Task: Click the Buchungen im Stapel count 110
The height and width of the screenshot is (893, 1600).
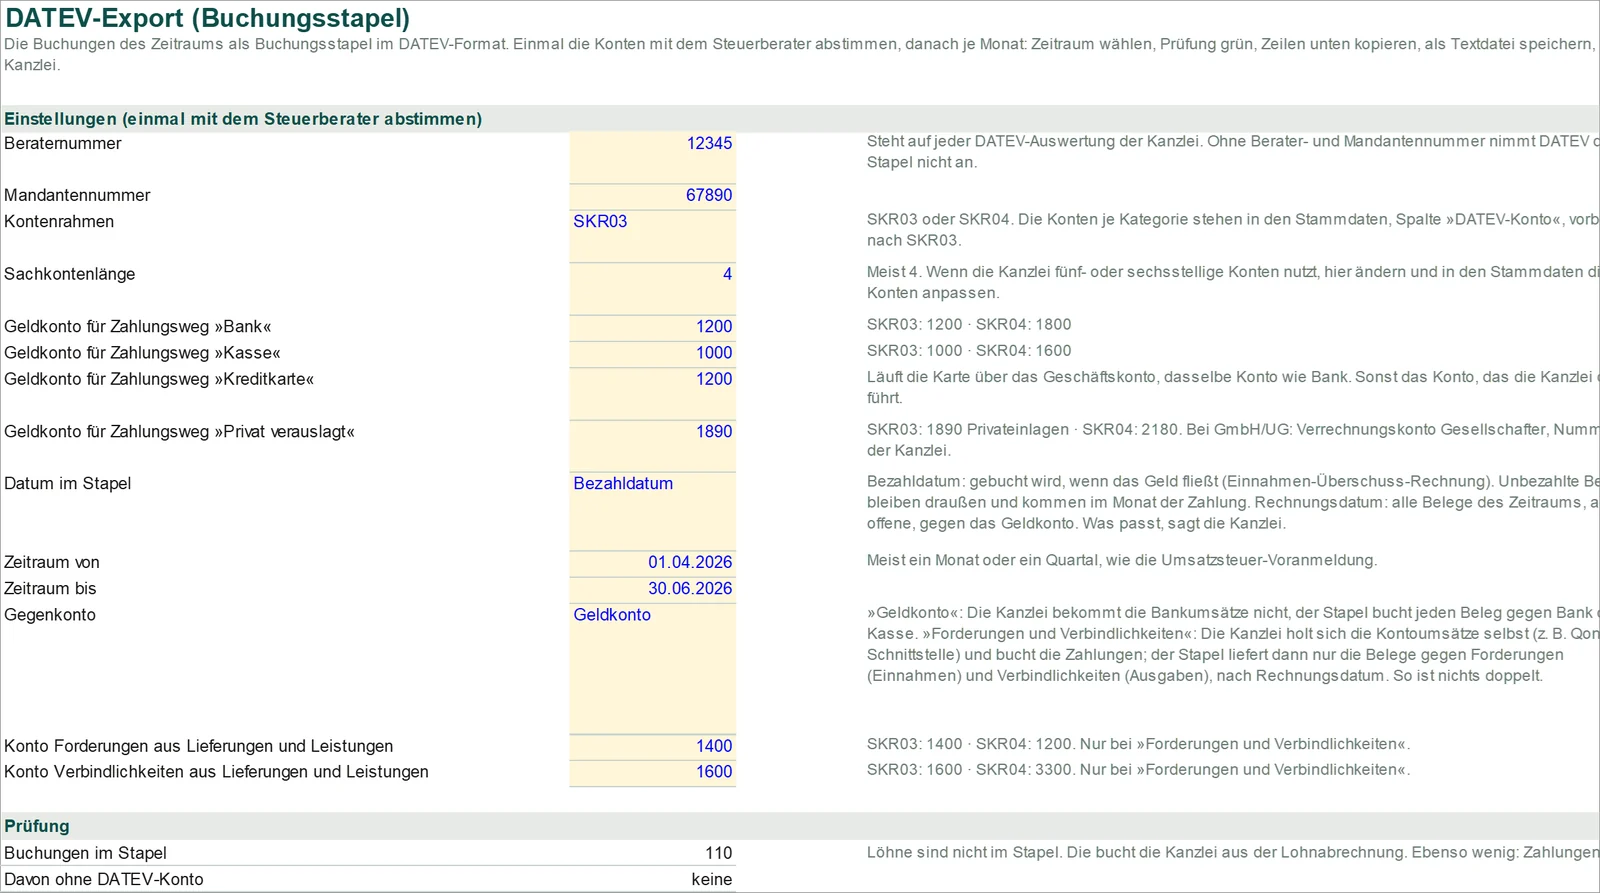Action: (718, 853)
